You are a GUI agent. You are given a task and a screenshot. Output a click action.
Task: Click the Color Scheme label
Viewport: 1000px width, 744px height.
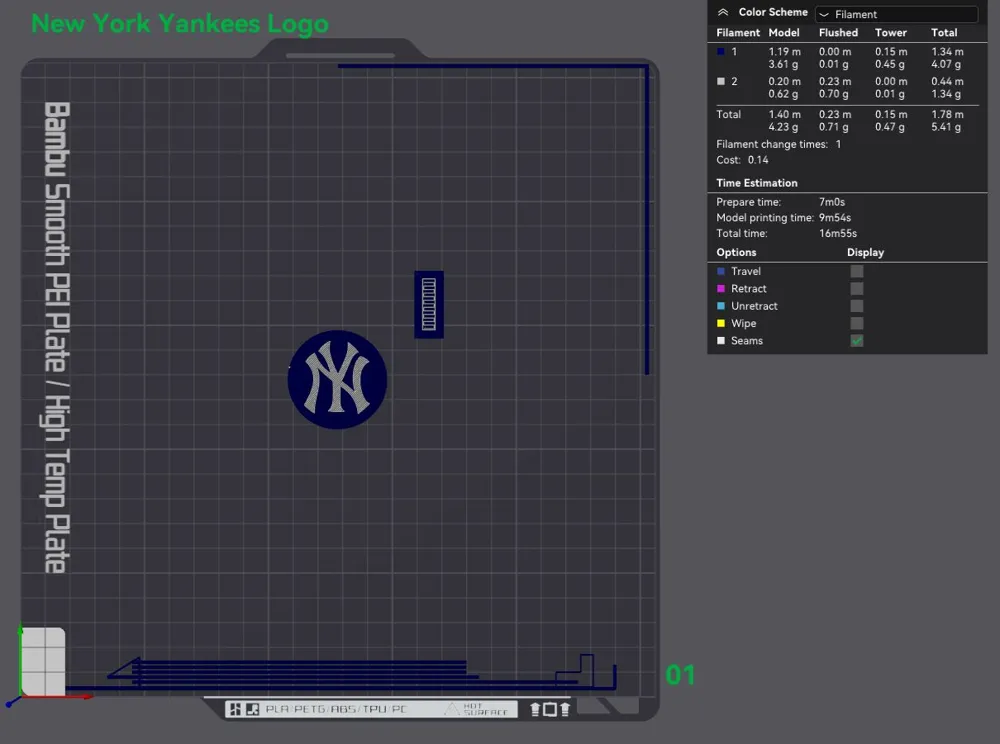click(x=773, y=12)
